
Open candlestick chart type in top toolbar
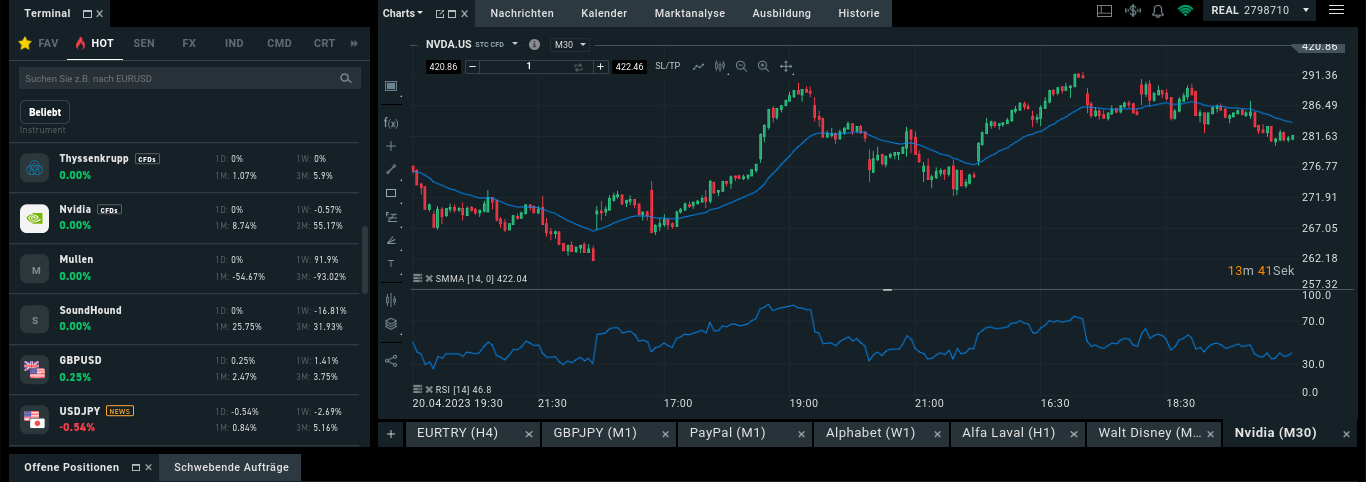(x=719, y=66)
